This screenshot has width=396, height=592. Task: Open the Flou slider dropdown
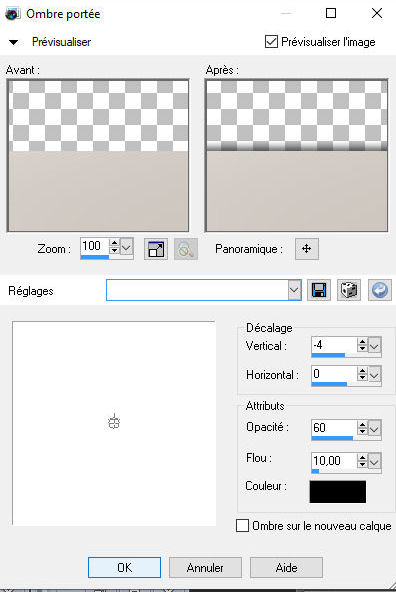[374, 462]
